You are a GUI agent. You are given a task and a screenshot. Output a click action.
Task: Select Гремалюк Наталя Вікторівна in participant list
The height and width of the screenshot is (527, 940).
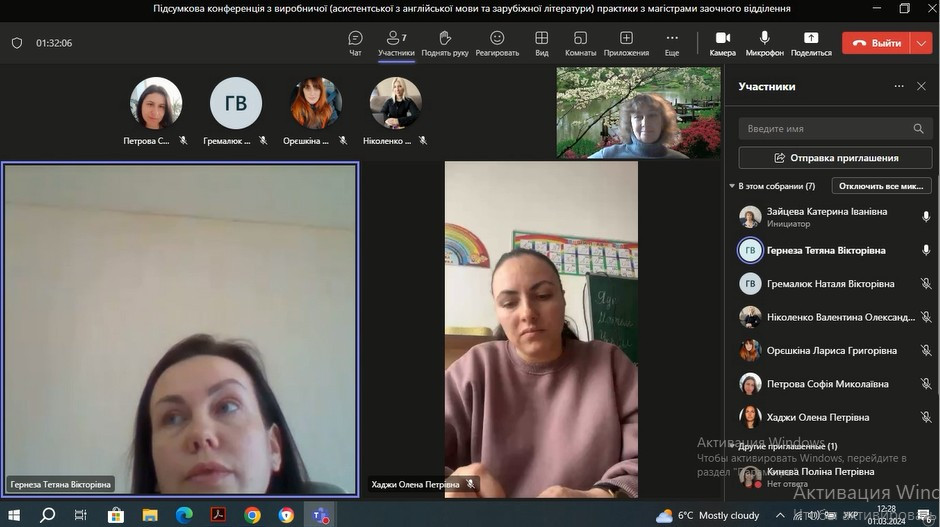click(x=834, y=284)
